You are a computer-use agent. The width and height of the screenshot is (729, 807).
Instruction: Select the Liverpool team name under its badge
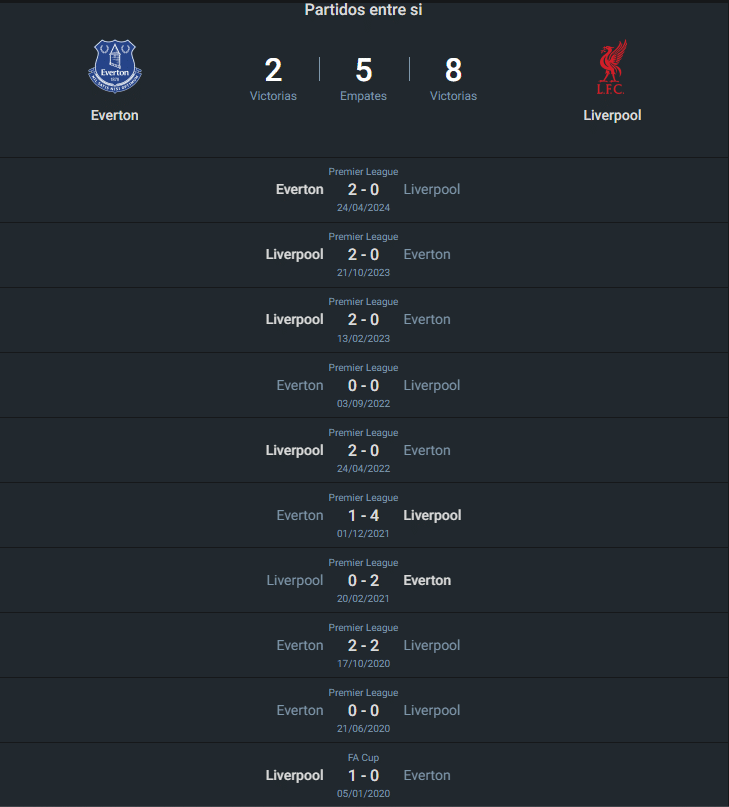point(612,115)
